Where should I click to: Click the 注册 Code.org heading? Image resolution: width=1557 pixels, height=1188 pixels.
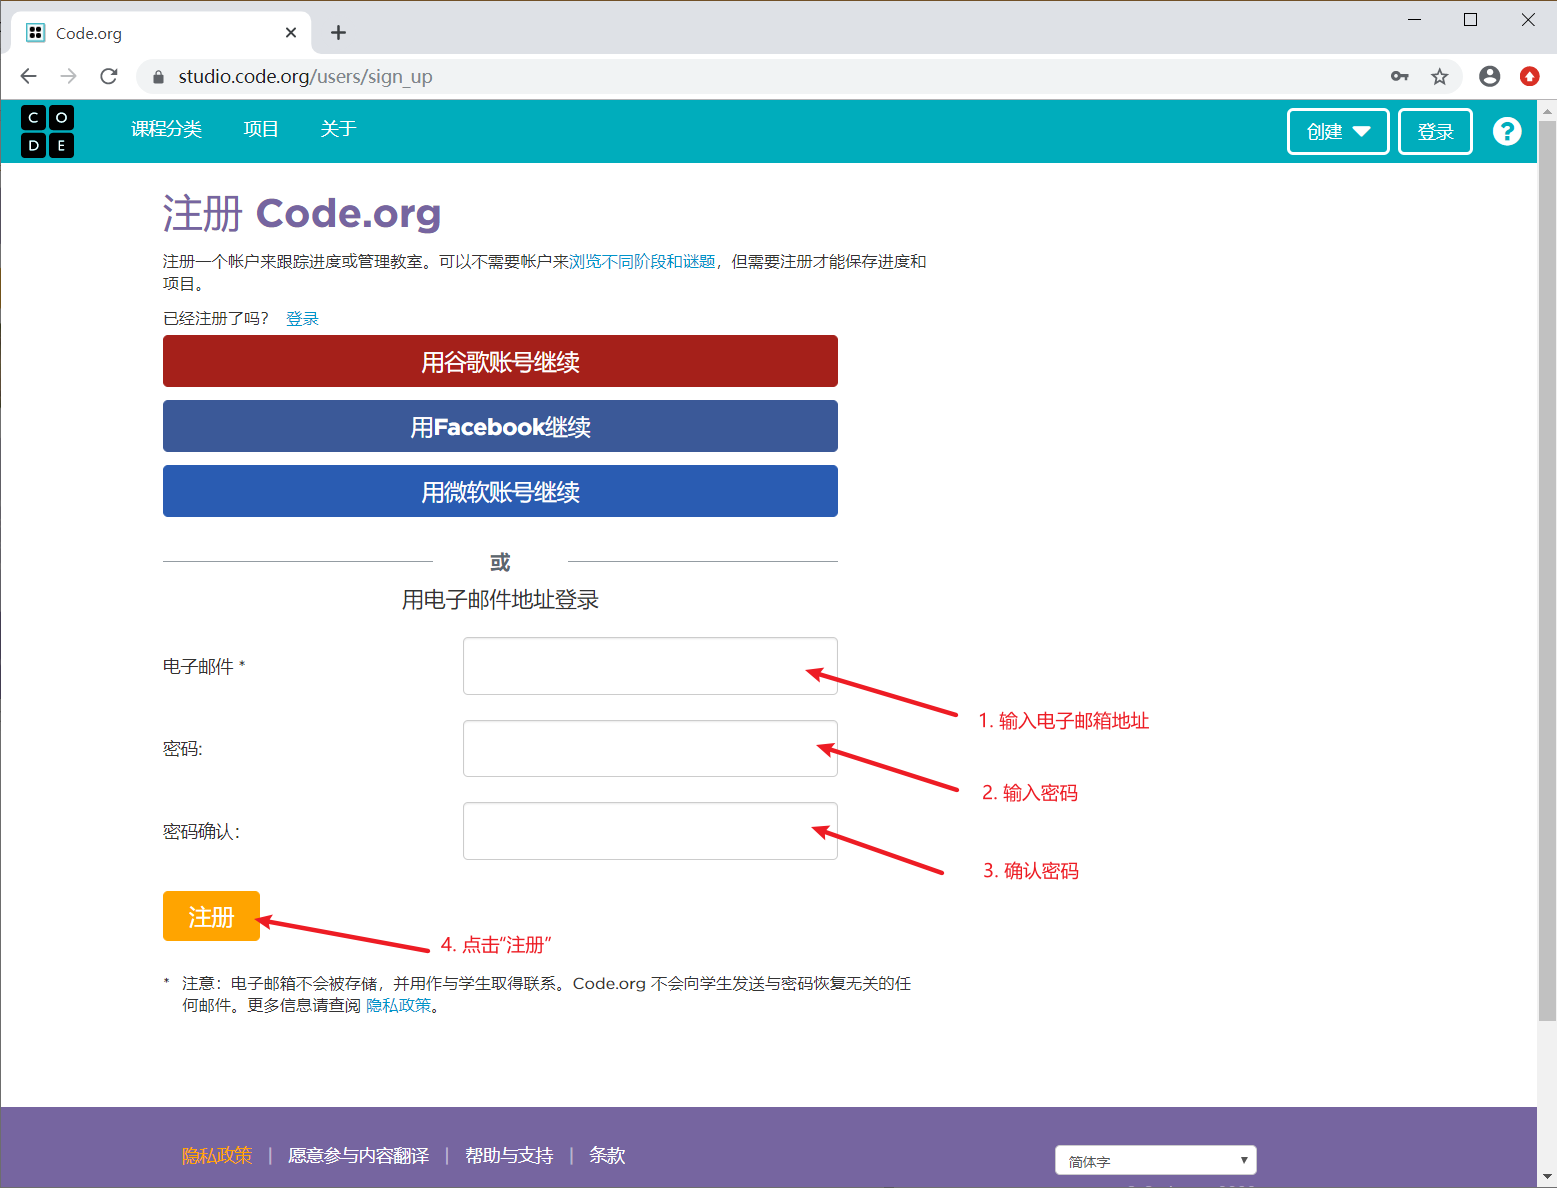[x=302, y=213]
